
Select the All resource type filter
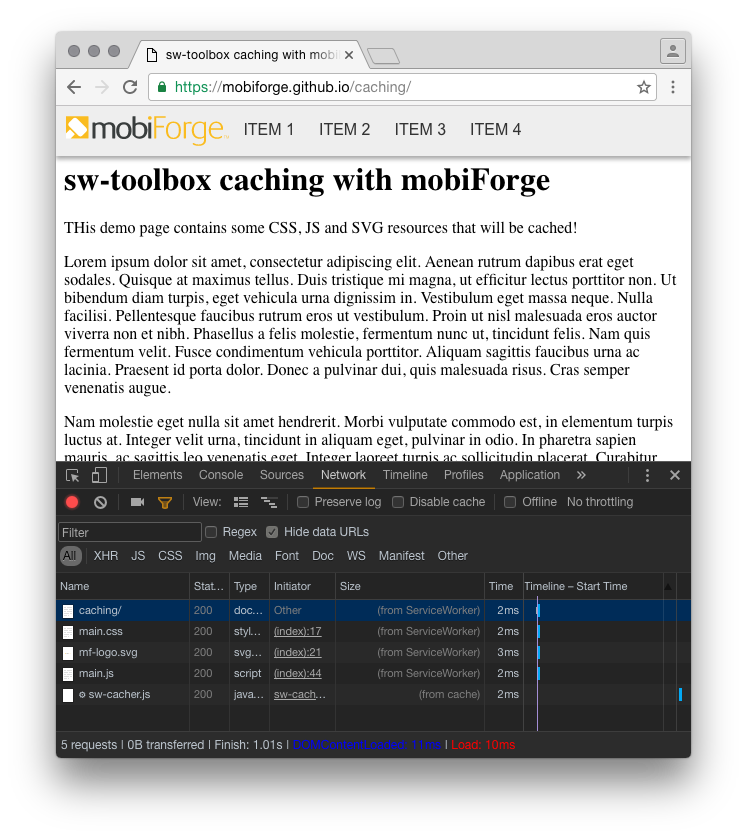point(70,556)
